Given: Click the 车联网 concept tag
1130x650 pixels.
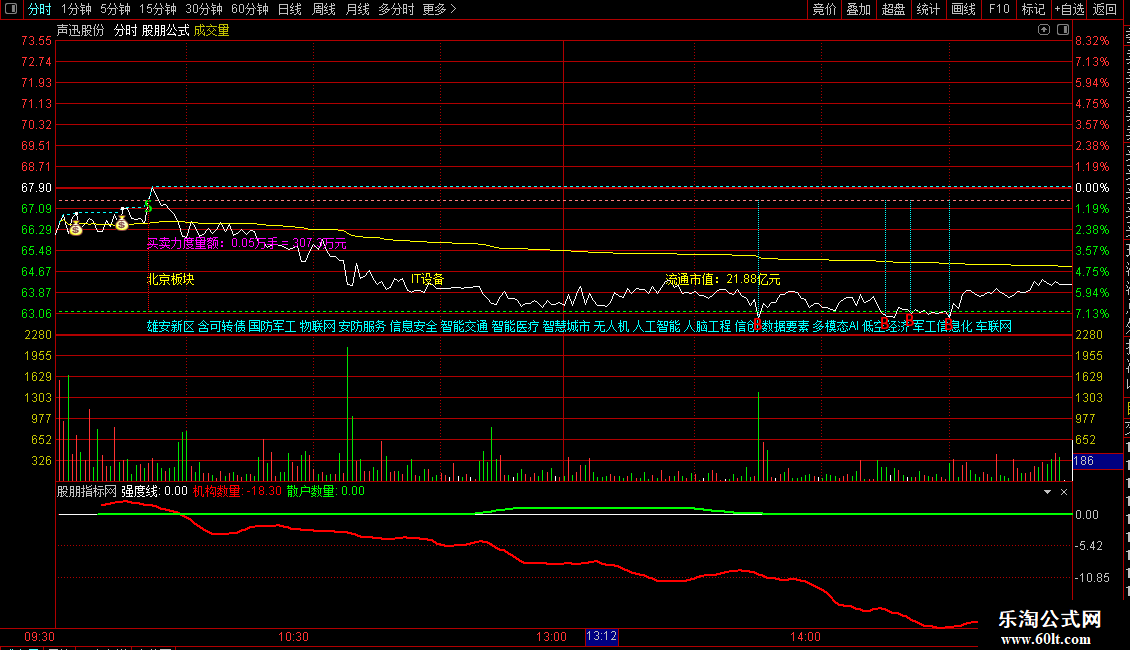Looking at the screenshot, I should 994,326.
